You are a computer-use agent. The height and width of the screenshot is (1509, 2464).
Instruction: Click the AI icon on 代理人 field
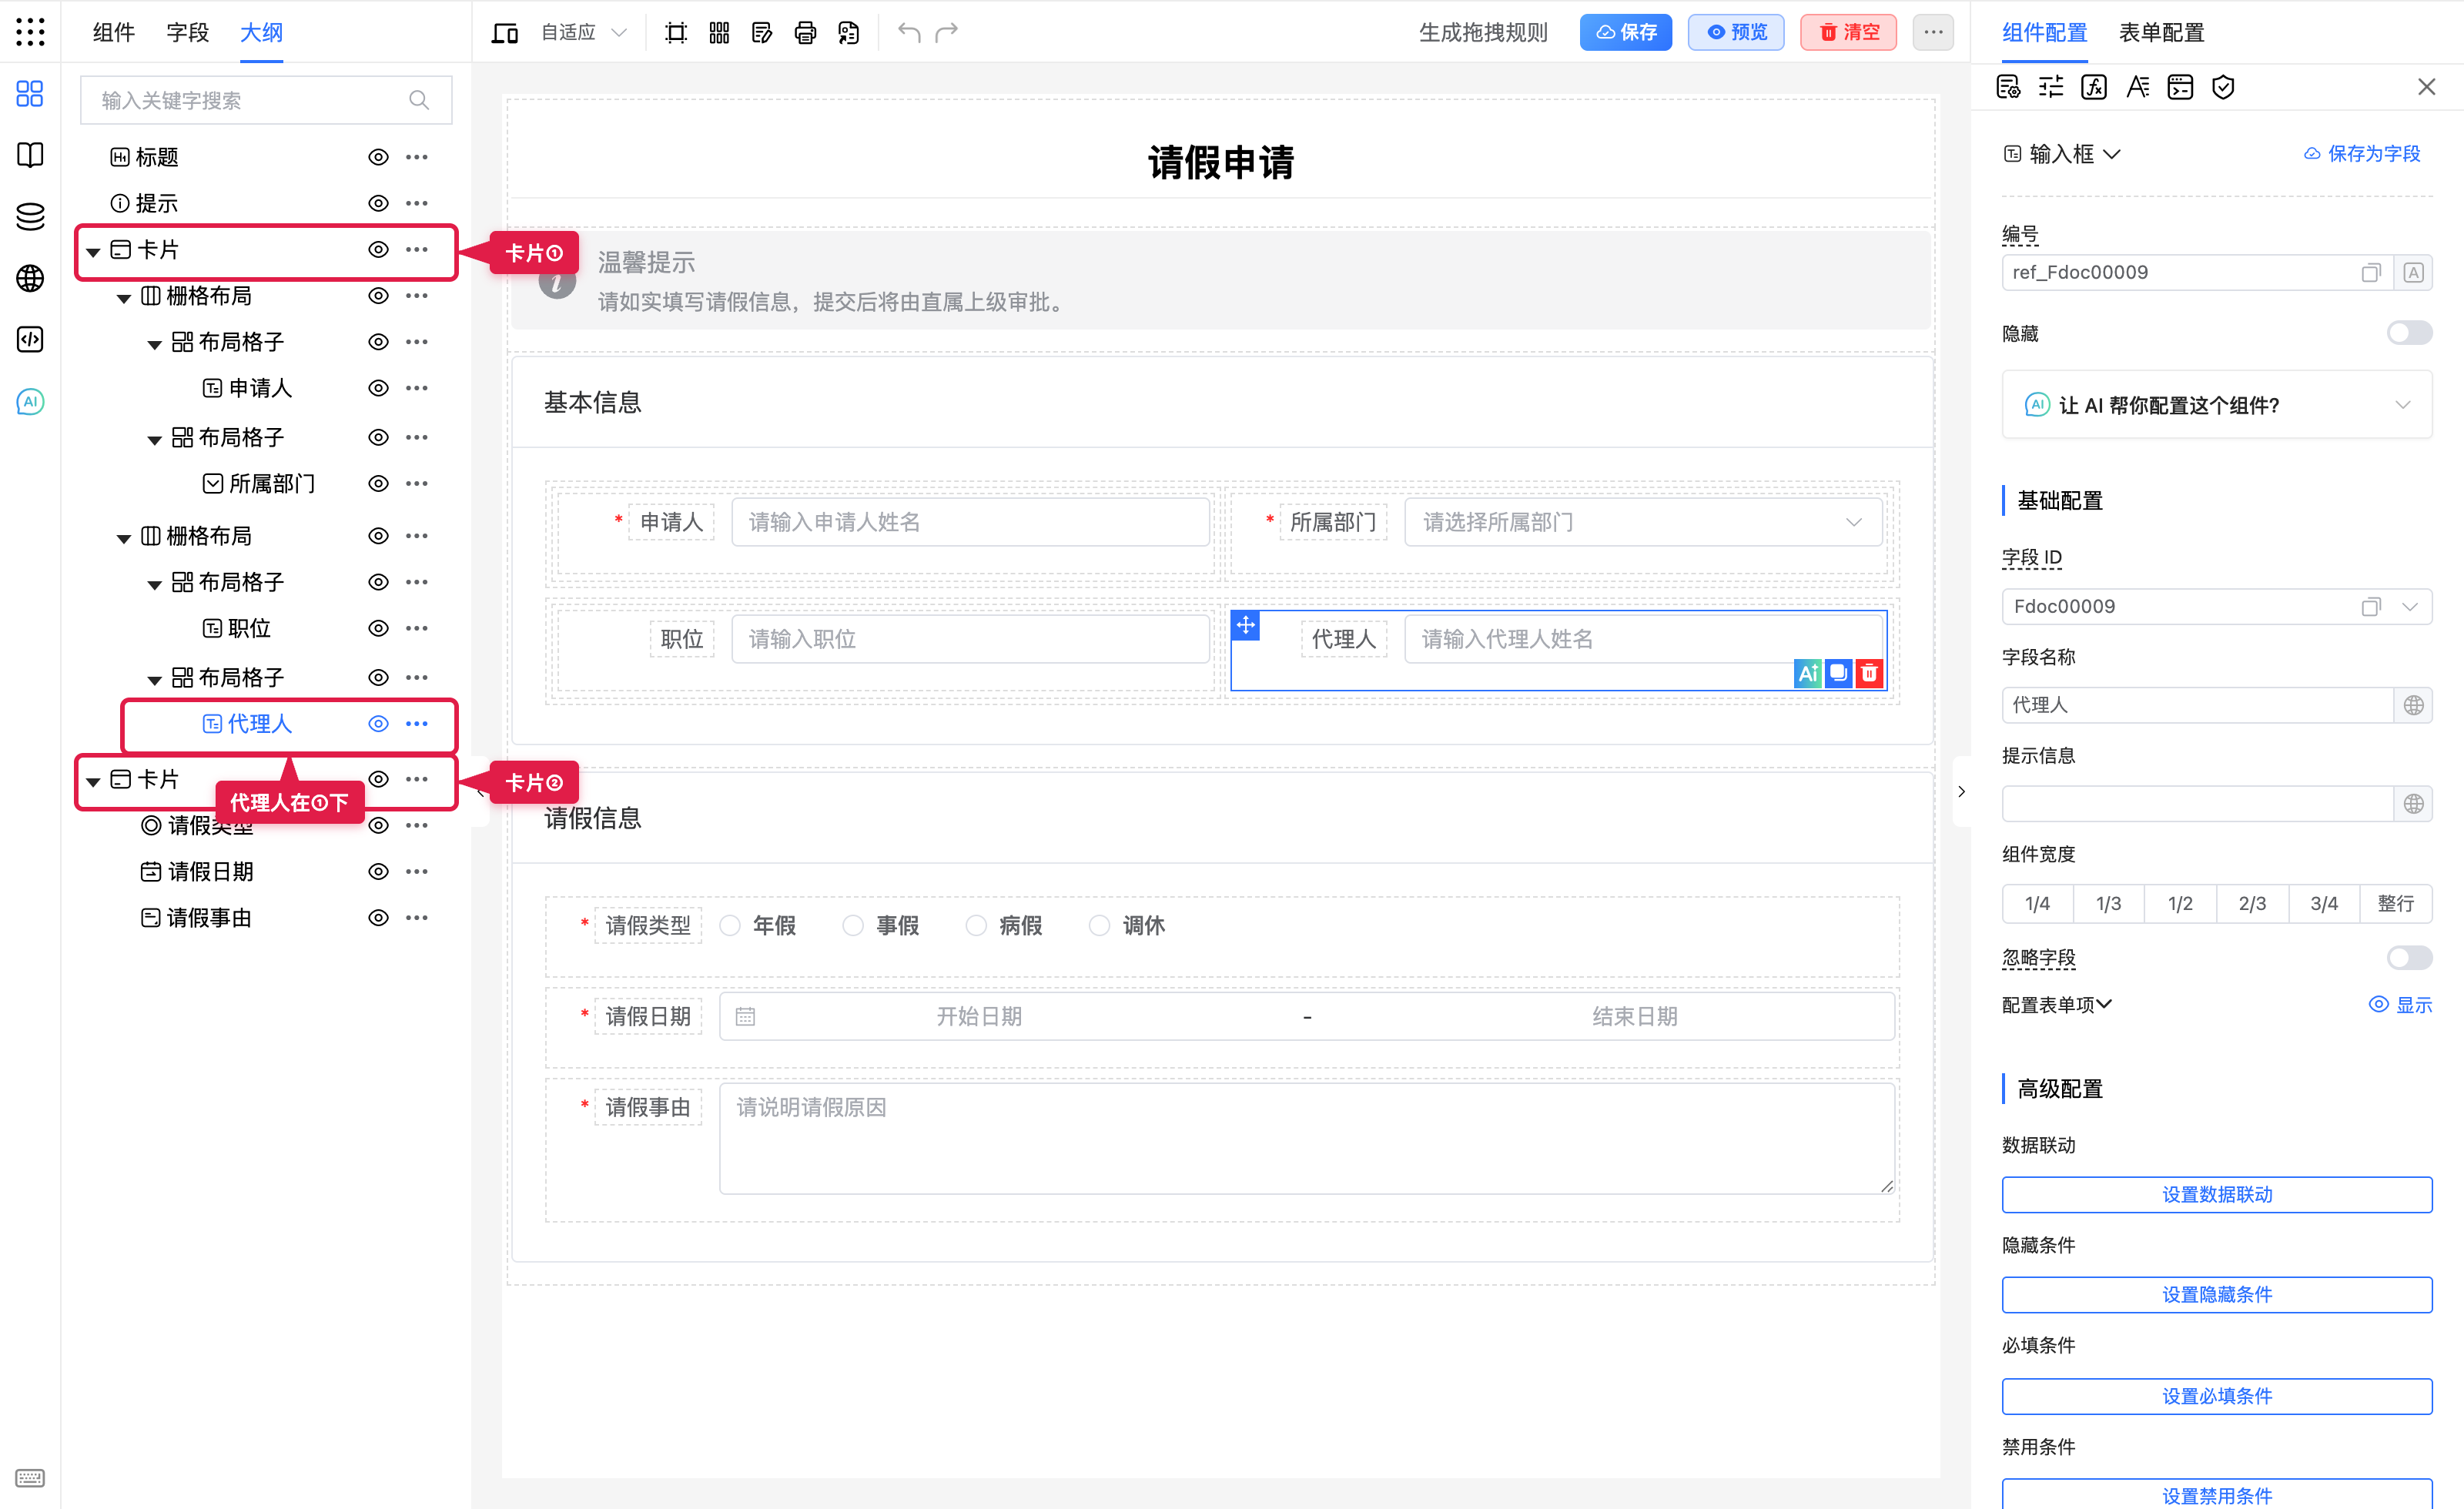[x=1808, y=673]
